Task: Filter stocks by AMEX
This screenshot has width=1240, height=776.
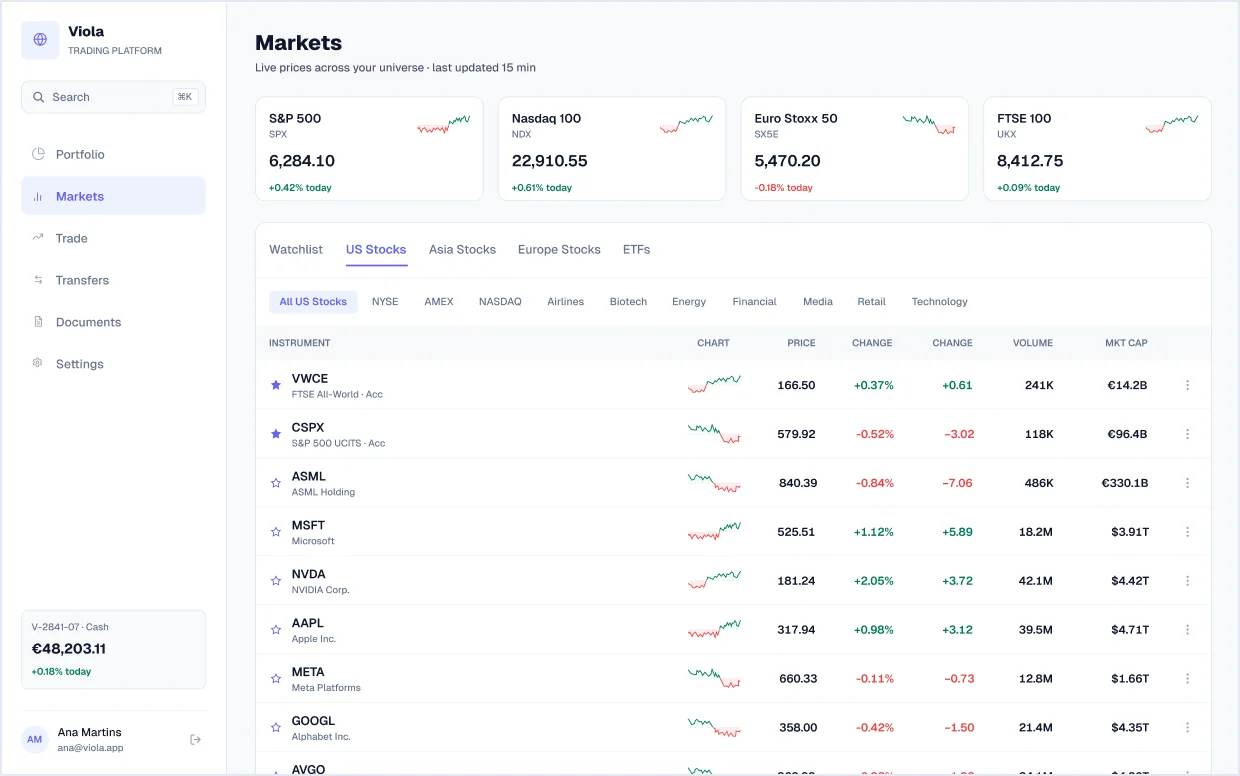Action: point(439,301)
